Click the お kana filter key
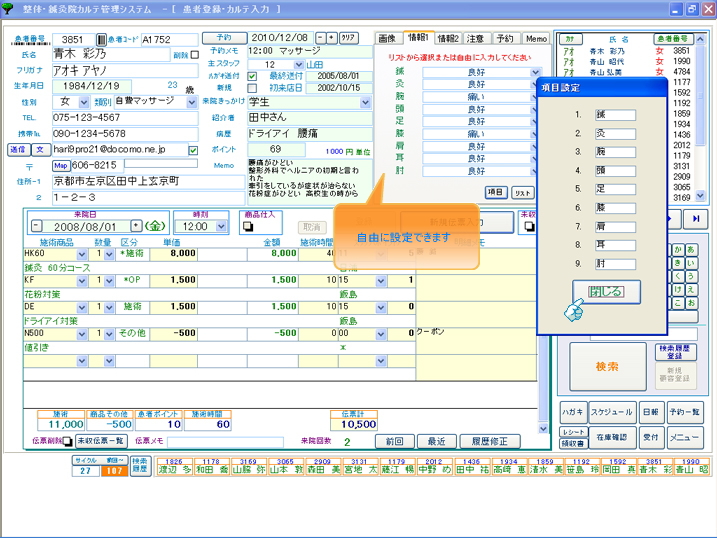The image size is (717, 538). (690, 303)
